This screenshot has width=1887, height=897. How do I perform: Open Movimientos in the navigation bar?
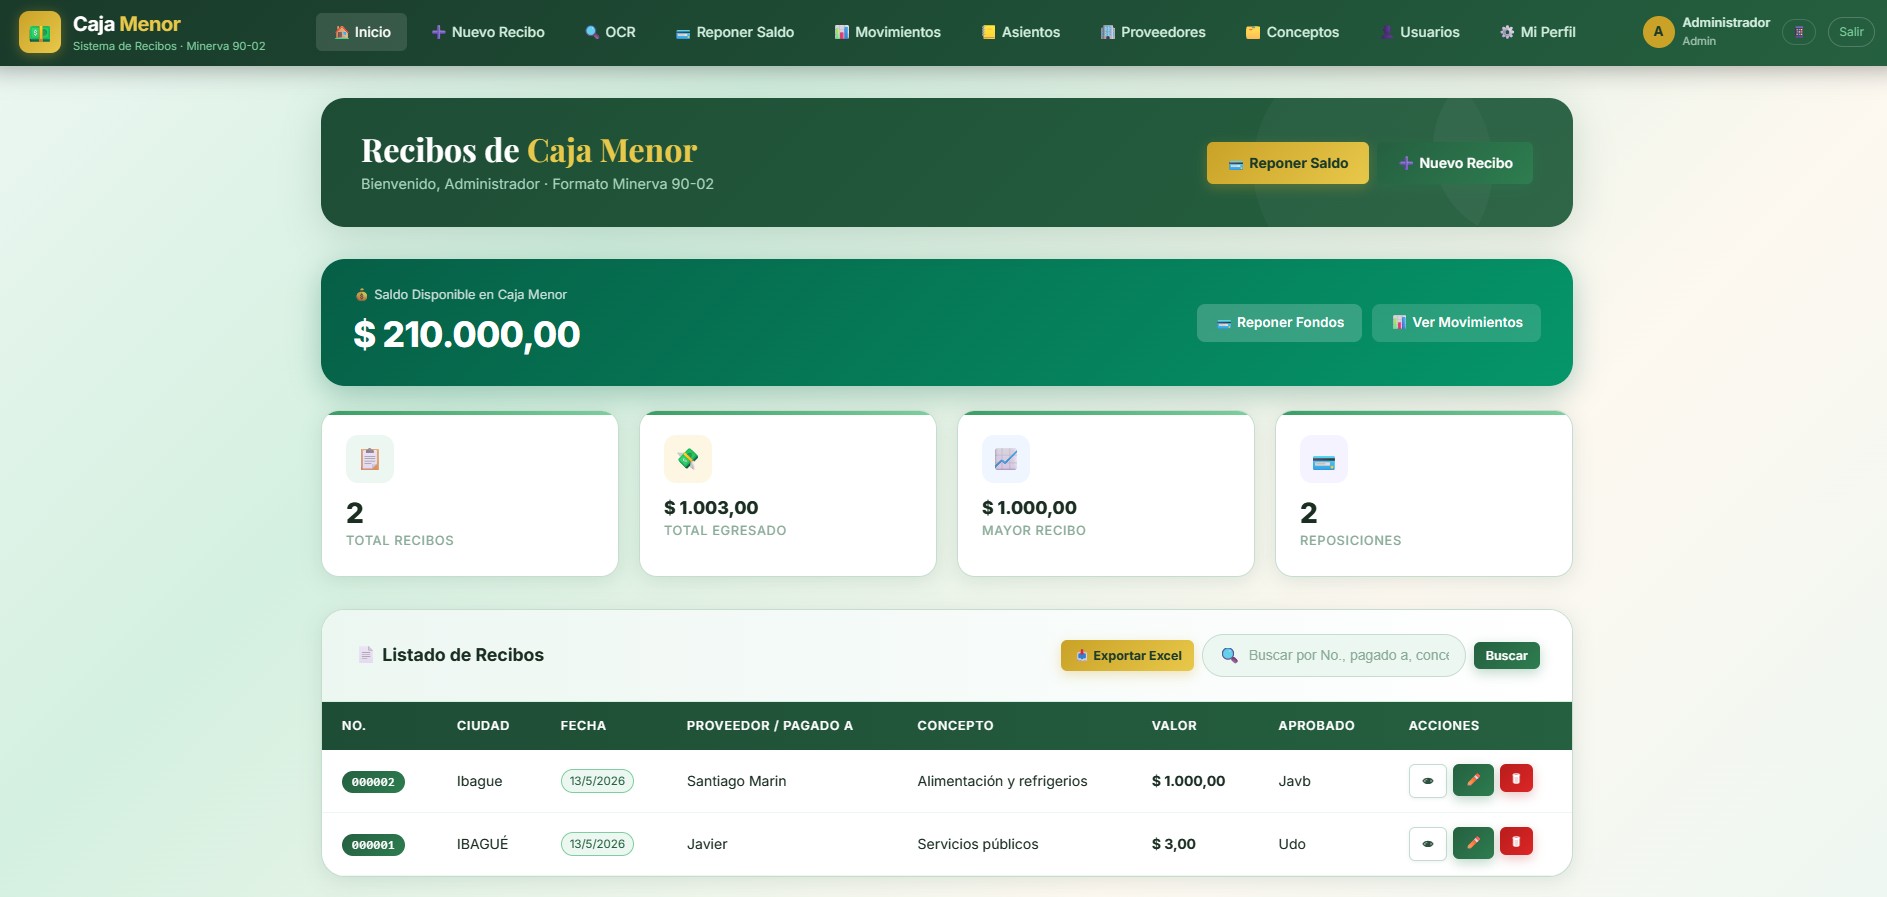click(887, 32)
